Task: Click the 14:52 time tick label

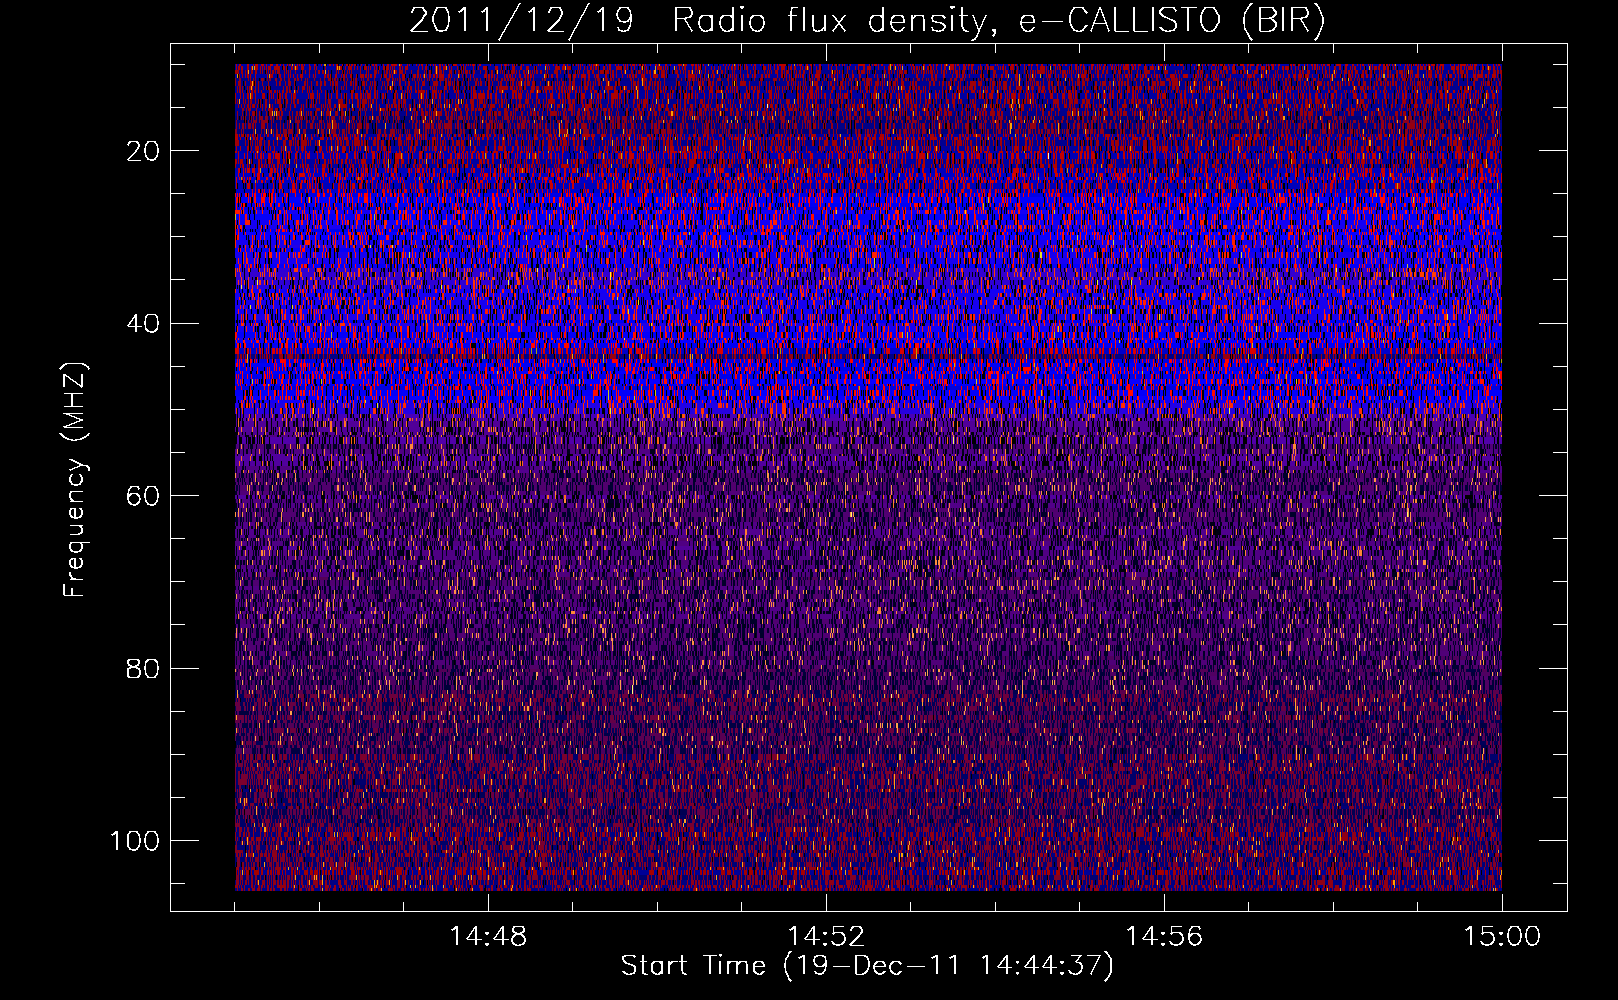Action: (x=826, y=937)
